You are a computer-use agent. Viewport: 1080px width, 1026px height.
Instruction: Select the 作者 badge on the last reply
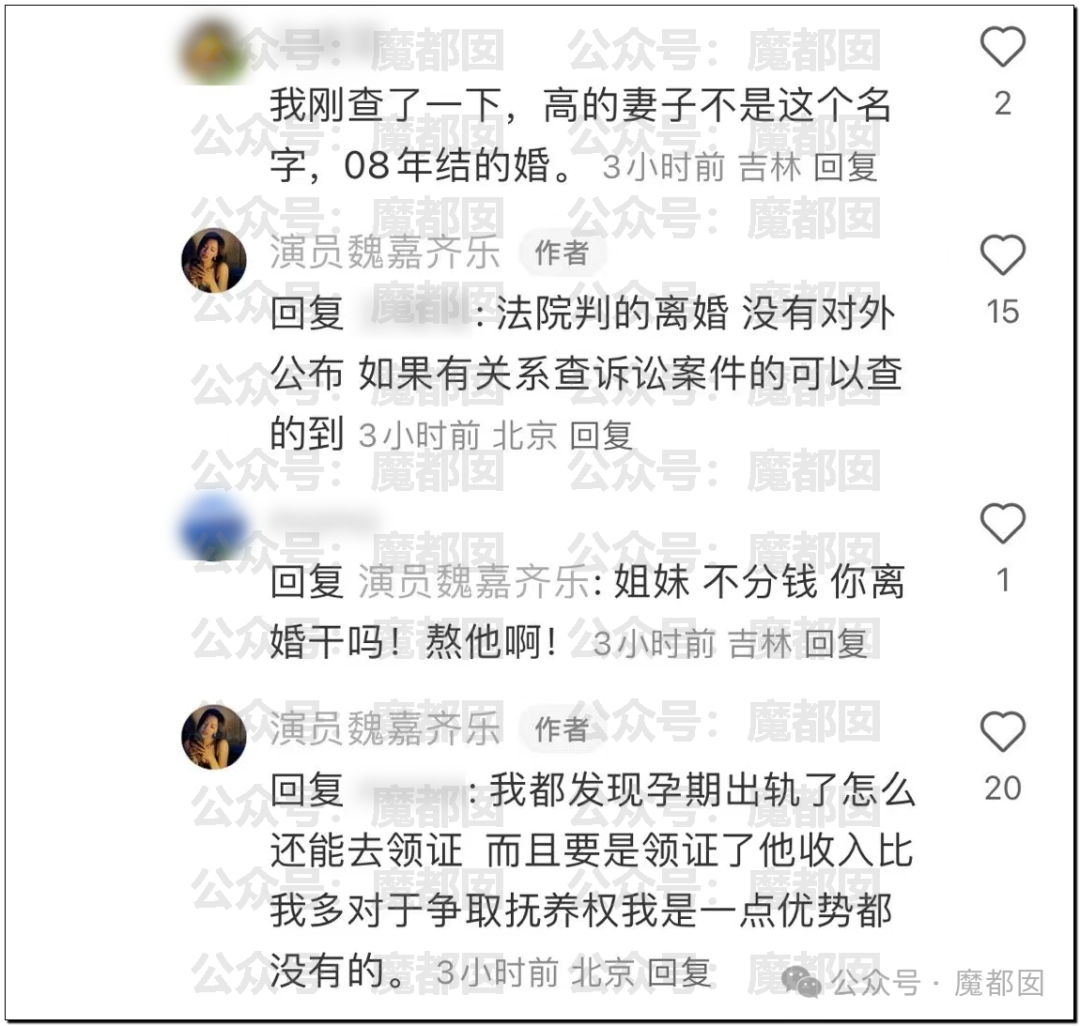(562, 729)
